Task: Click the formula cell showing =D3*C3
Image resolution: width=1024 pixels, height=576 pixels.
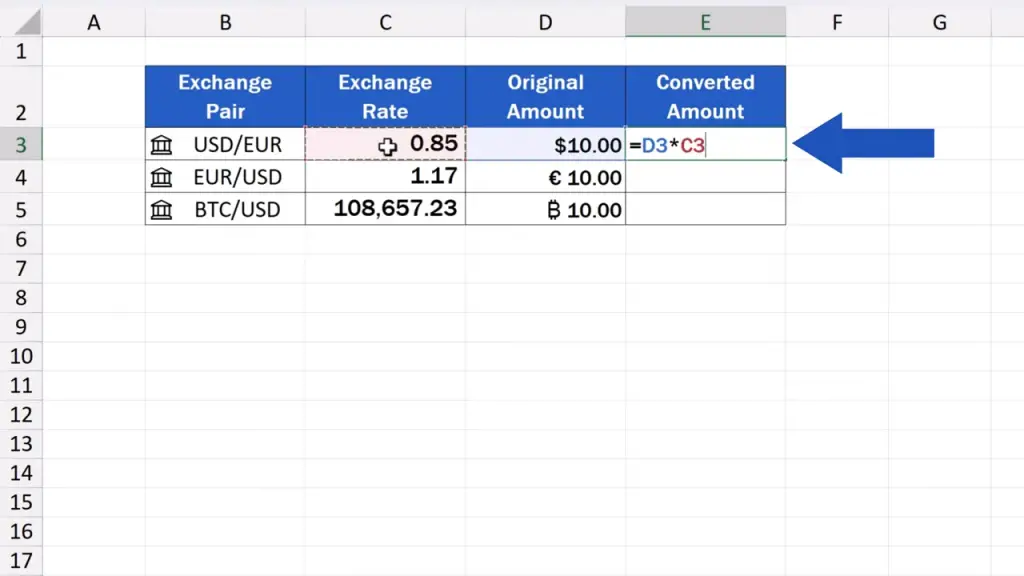Action: [x=705, y=145]
